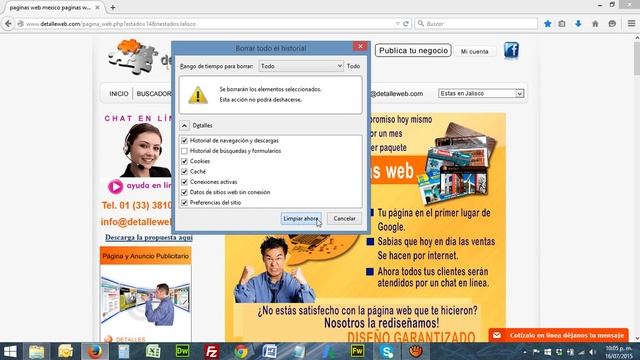The image size is (640, 360).
Task: Open the Word icon in the taskbar
Action: 270,351
